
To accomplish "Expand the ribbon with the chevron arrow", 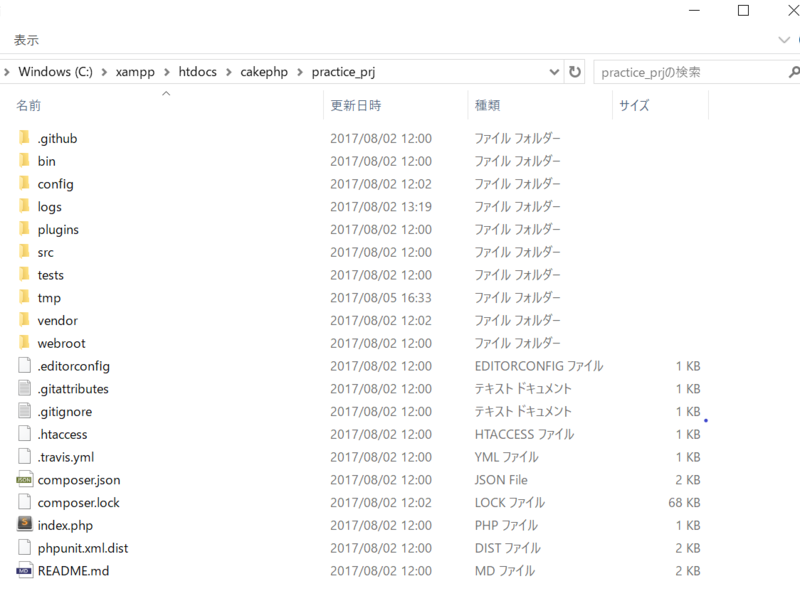I will pos(782,40).
